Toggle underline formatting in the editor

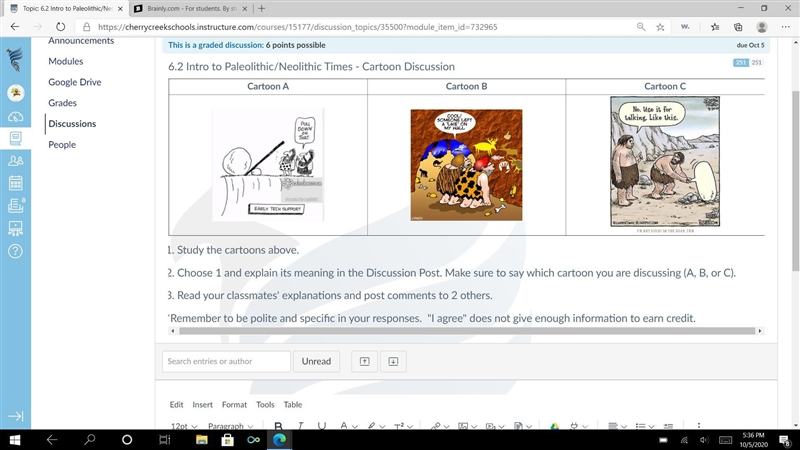pyautogui.click(x=321, y=426)
